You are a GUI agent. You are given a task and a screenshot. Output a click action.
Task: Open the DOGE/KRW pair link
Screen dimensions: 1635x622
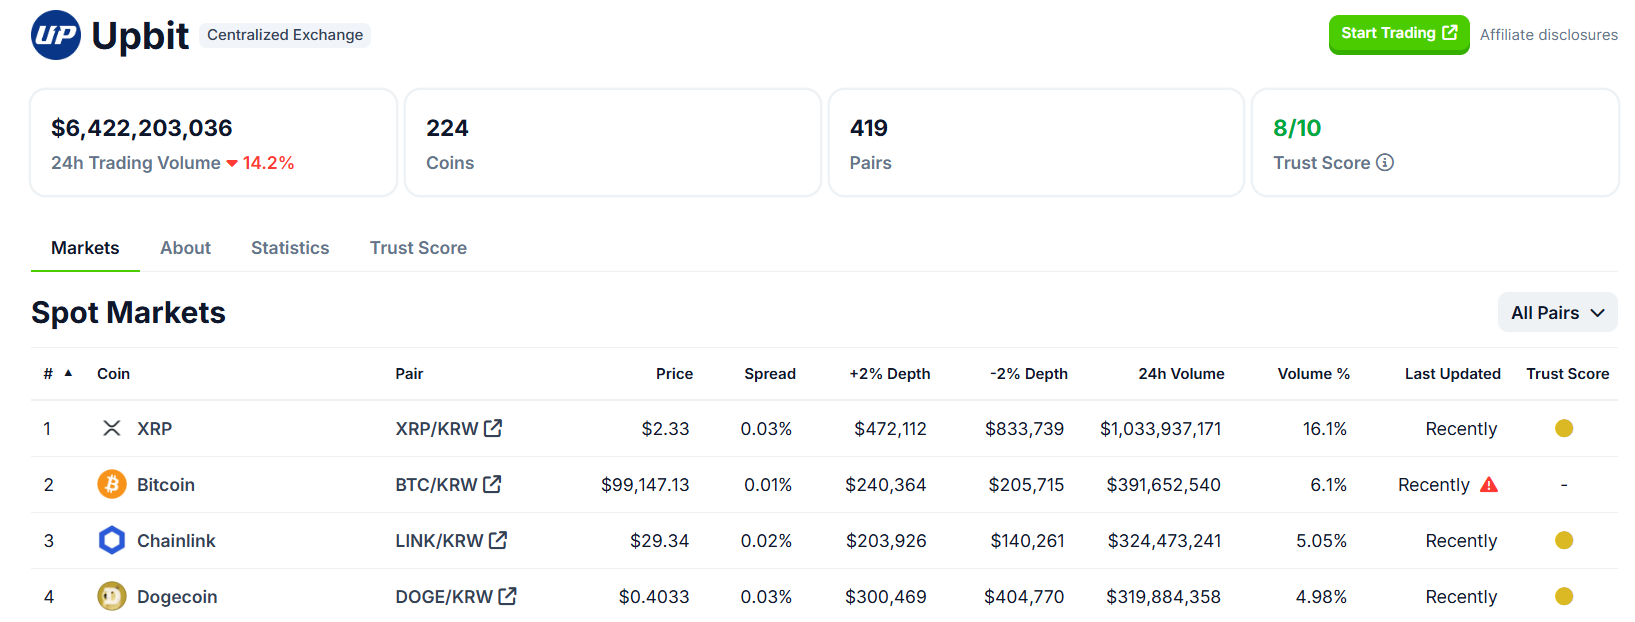tap(444, 597)
